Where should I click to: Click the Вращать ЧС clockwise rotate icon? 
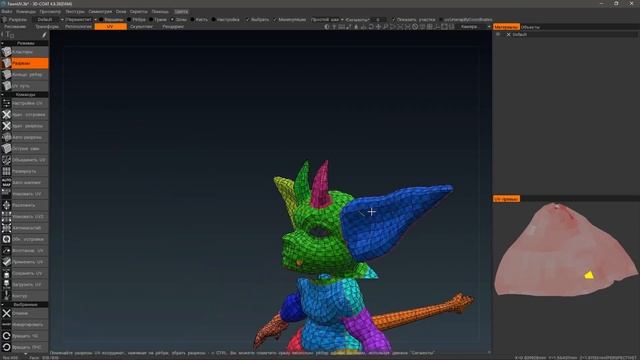[x=6, y=336]
